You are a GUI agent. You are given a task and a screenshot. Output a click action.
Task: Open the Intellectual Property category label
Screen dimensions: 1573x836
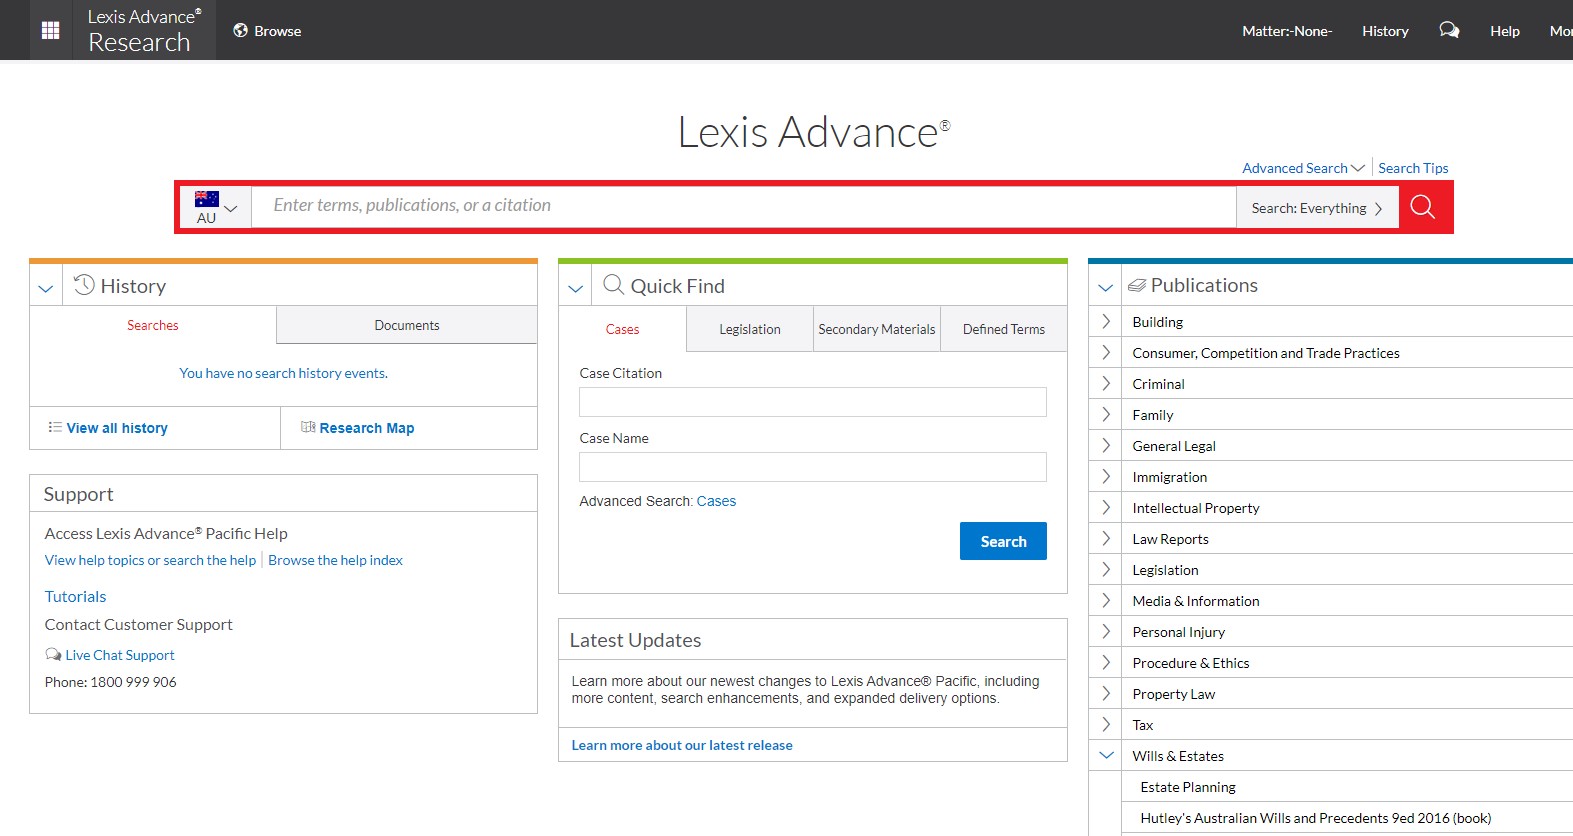(1196, 508)
